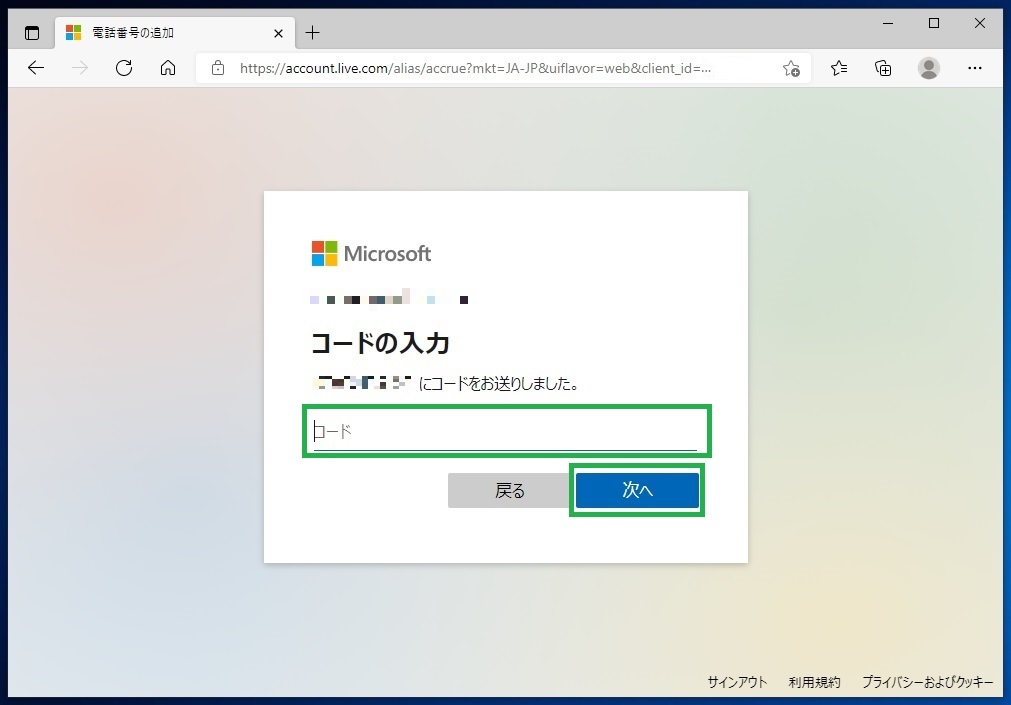Open the Collections panel

[x=883, y=68]
